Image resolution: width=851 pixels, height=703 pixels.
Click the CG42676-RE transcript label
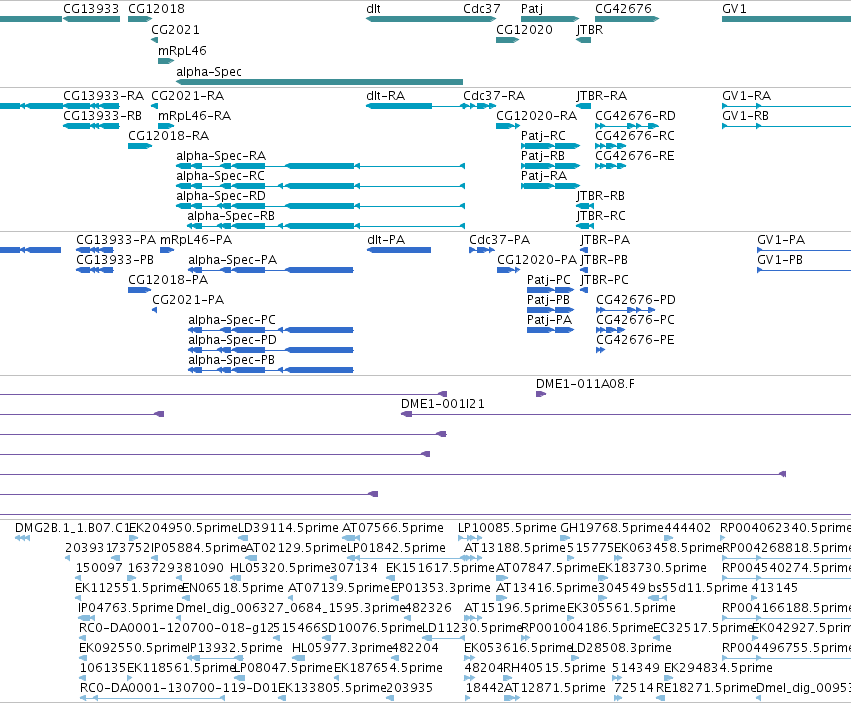coord(634,156)
